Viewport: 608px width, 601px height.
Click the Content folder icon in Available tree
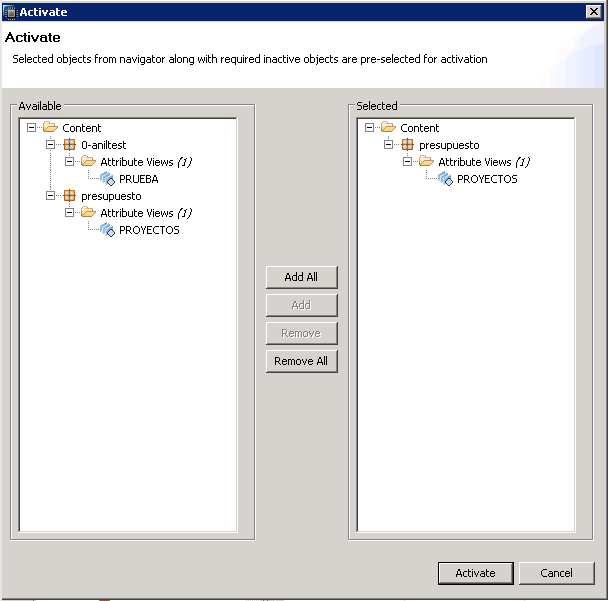coord(50,128)
